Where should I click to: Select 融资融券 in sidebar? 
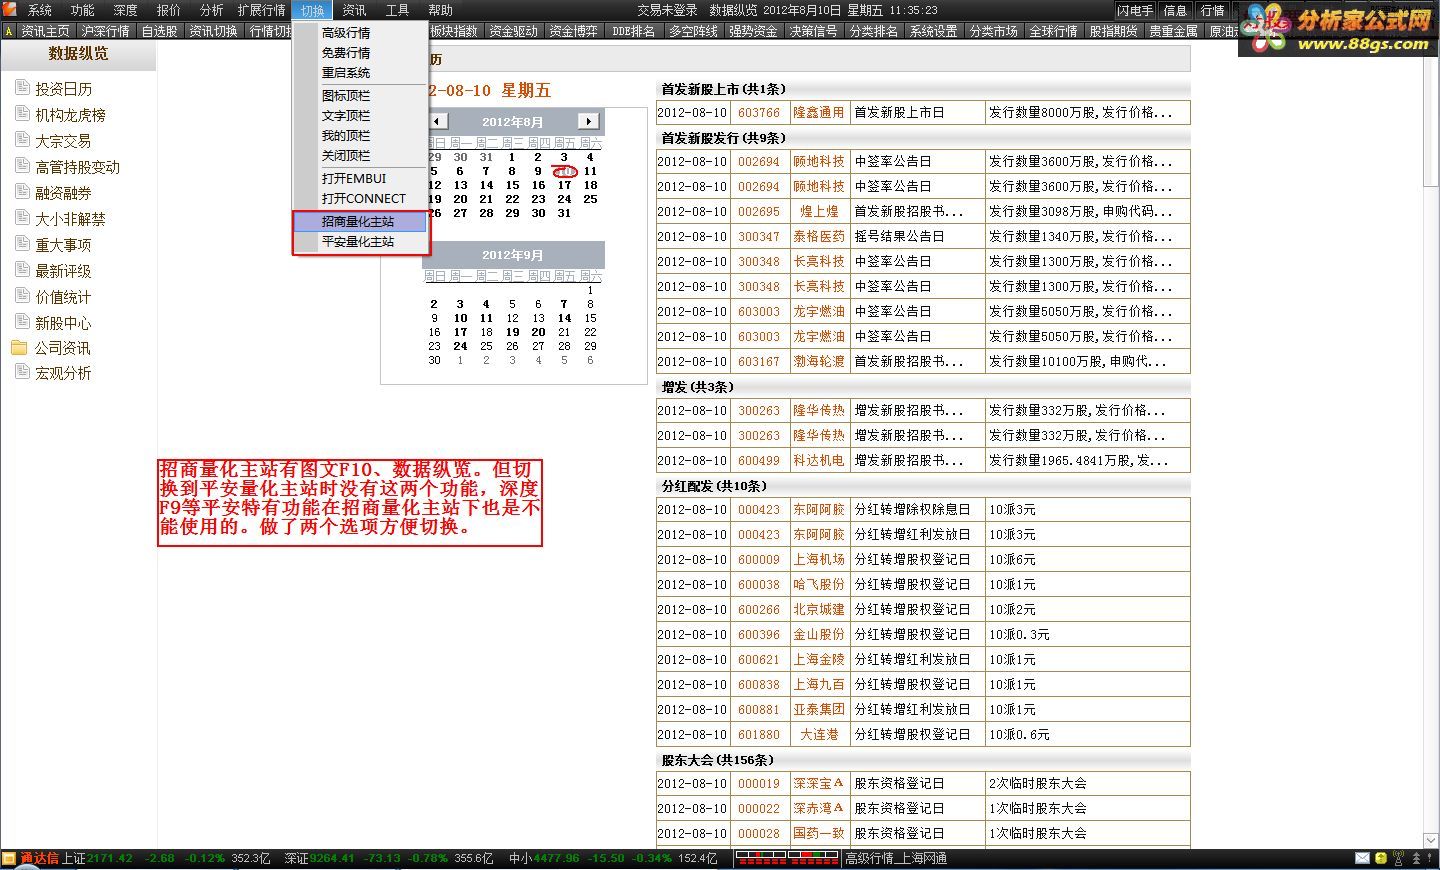point(63,193)
